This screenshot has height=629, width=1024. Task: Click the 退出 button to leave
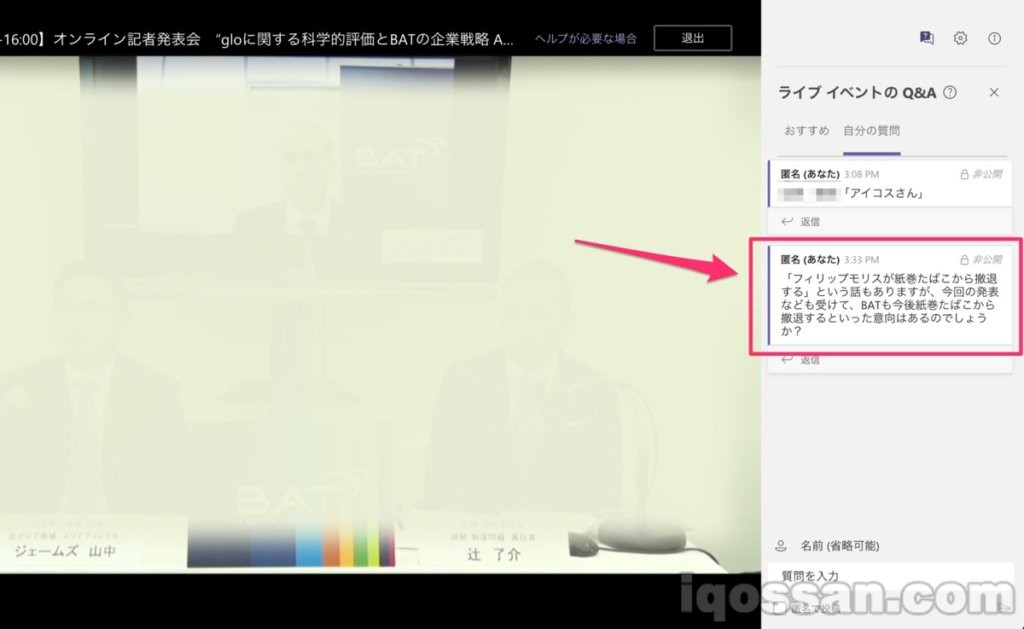[x=692, y=39]
